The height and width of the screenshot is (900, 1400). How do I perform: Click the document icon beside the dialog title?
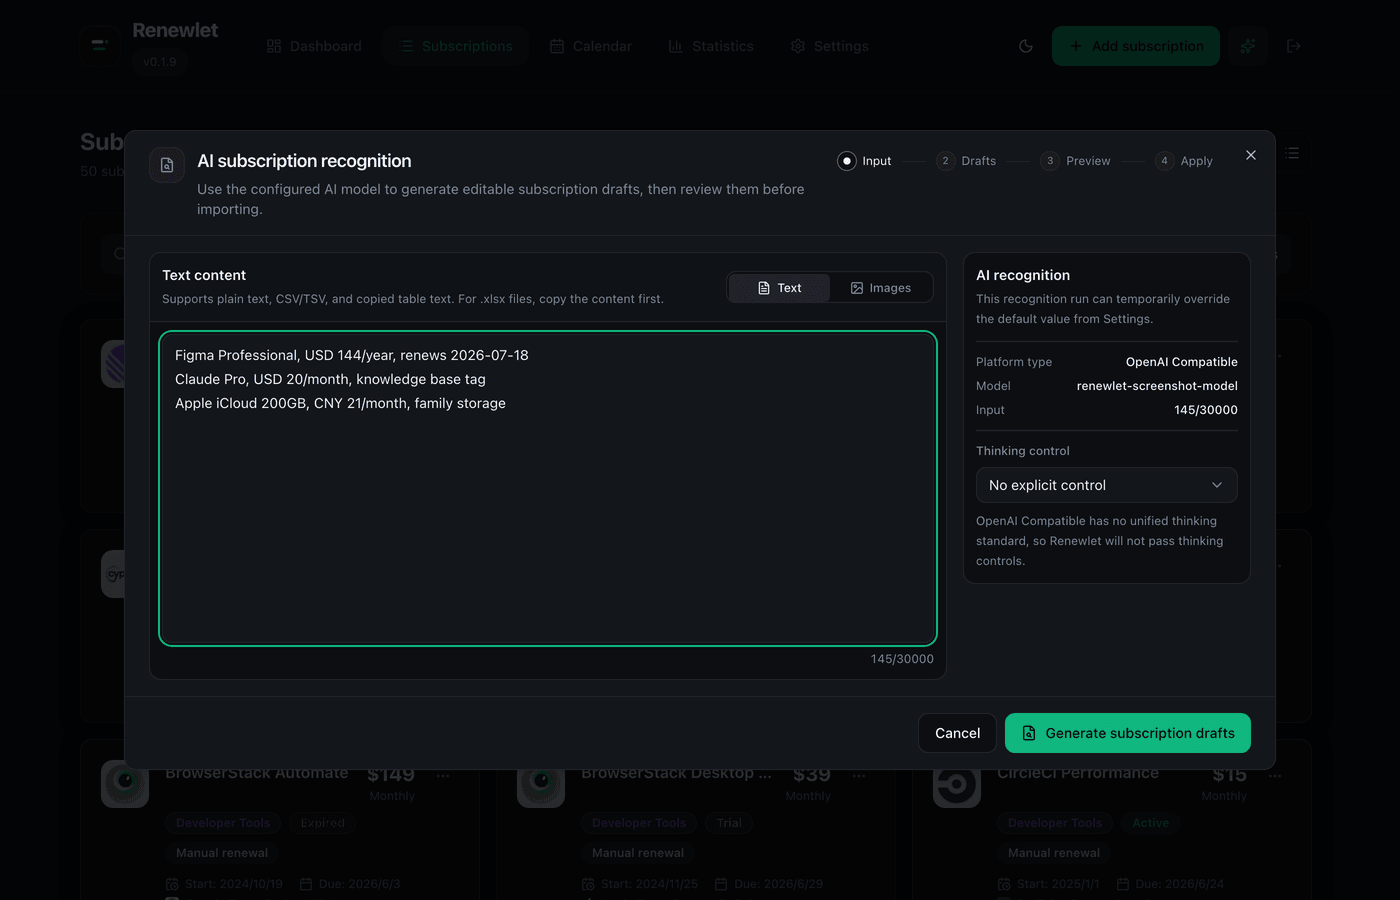(x=167, y=165)
